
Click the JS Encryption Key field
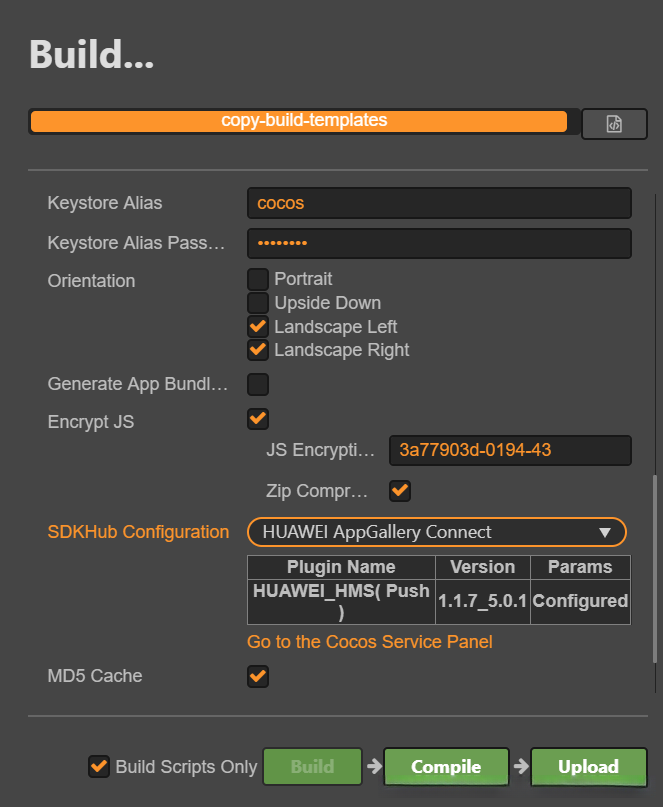[510, 450]
